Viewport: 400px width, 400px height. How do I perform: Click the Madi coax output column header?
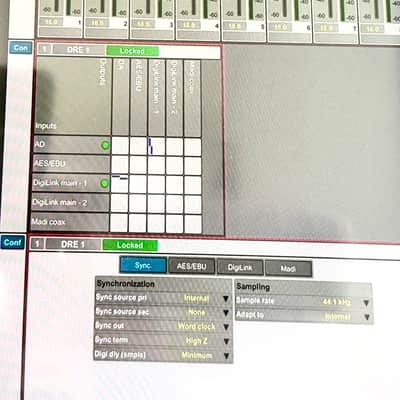coord(192,98)
